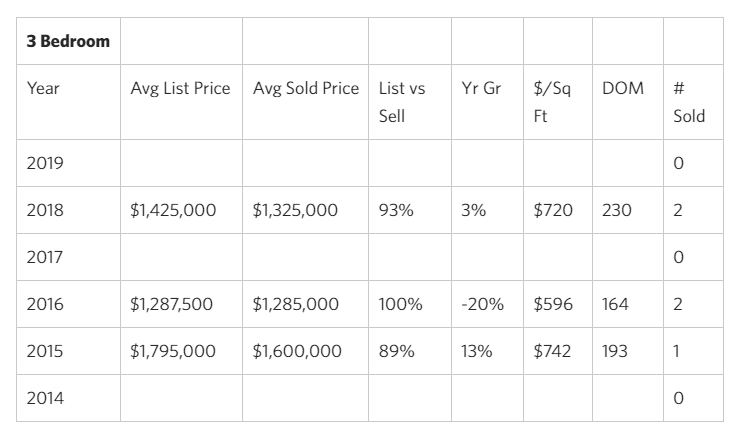
Task: Select the 2017 year cell
Action: [x=45, y=257]
